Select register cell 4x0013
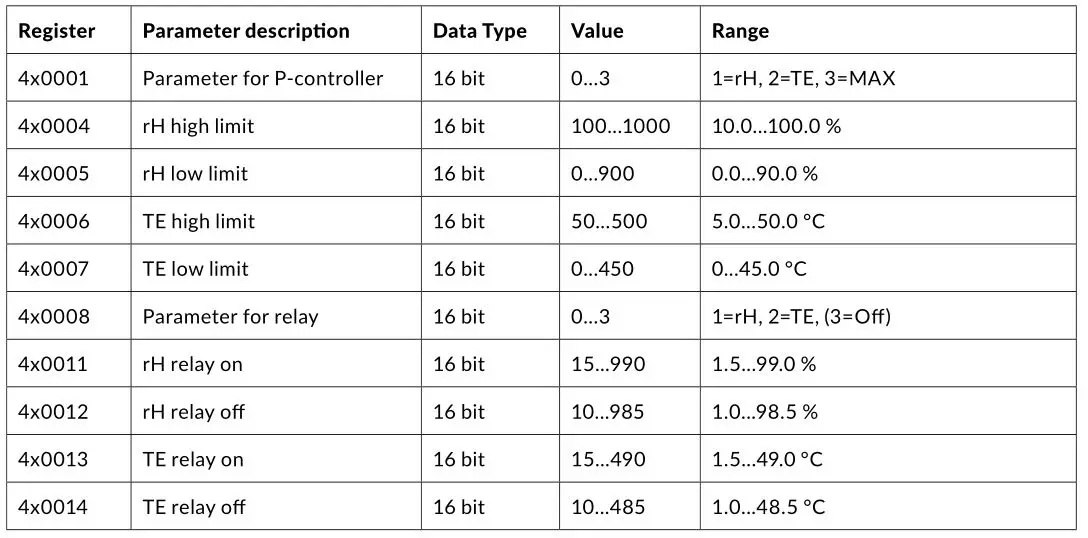Image resolution: width=1088 pixels, height=538 pixels. [x=54, y=460]
